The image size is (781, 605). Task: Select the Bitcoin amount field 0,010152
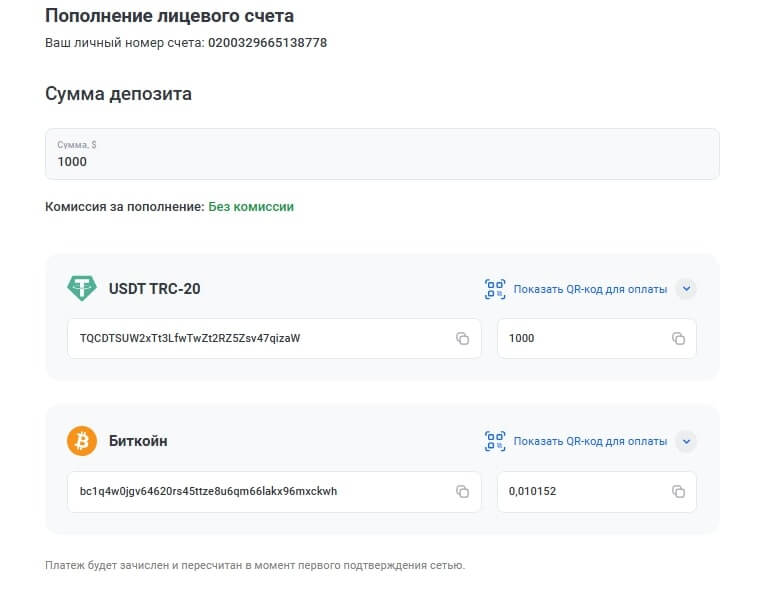coord(597,491)
